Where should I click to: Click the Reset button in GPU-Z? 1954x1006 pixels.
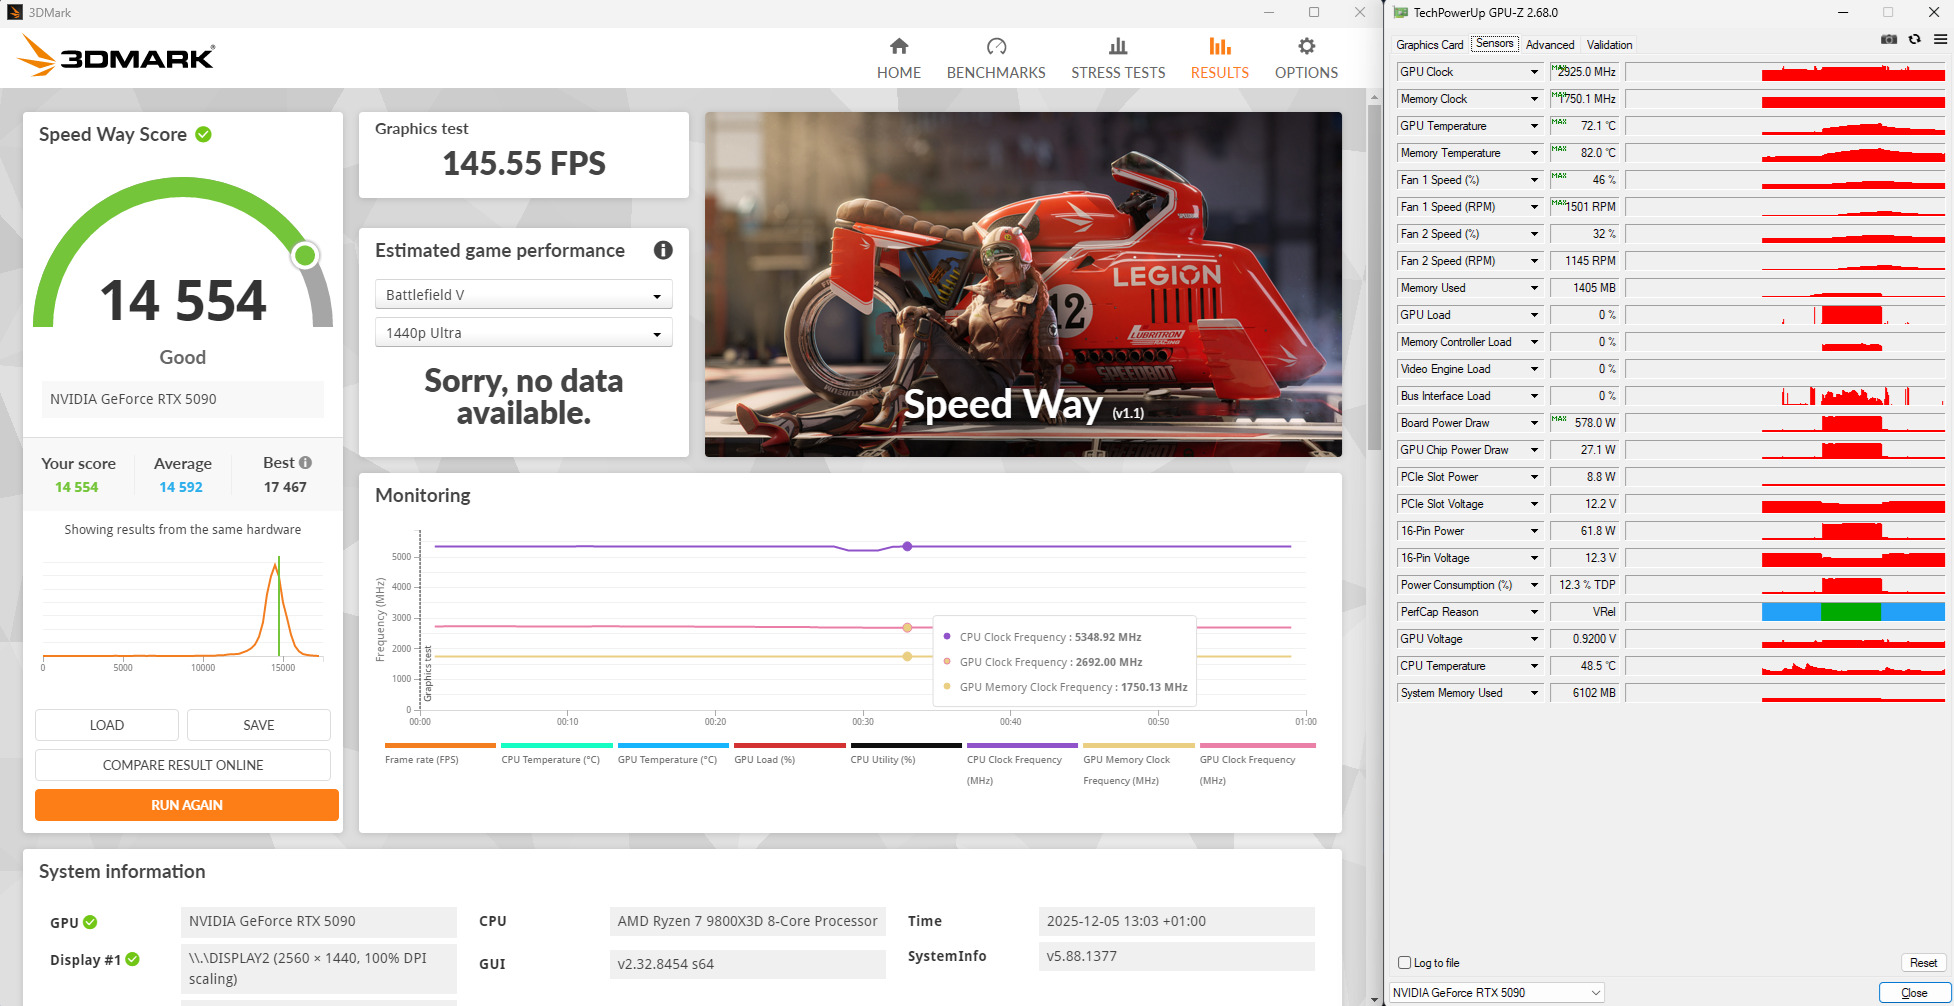coord(1923,963)
